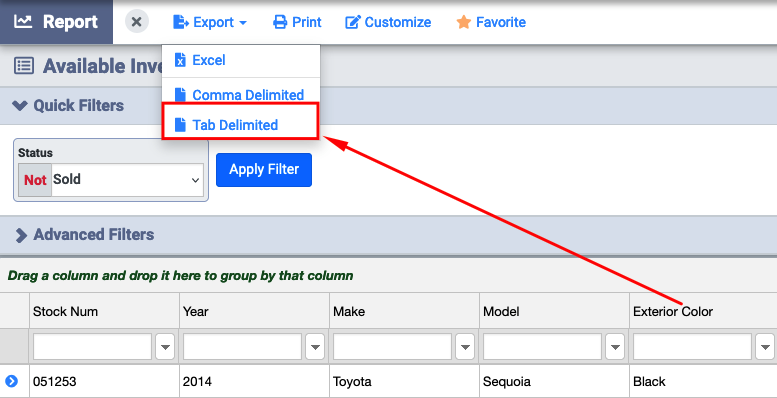Open the Export dropdown menu
Viewport: 777px width, 398px height.
point(210,22)
